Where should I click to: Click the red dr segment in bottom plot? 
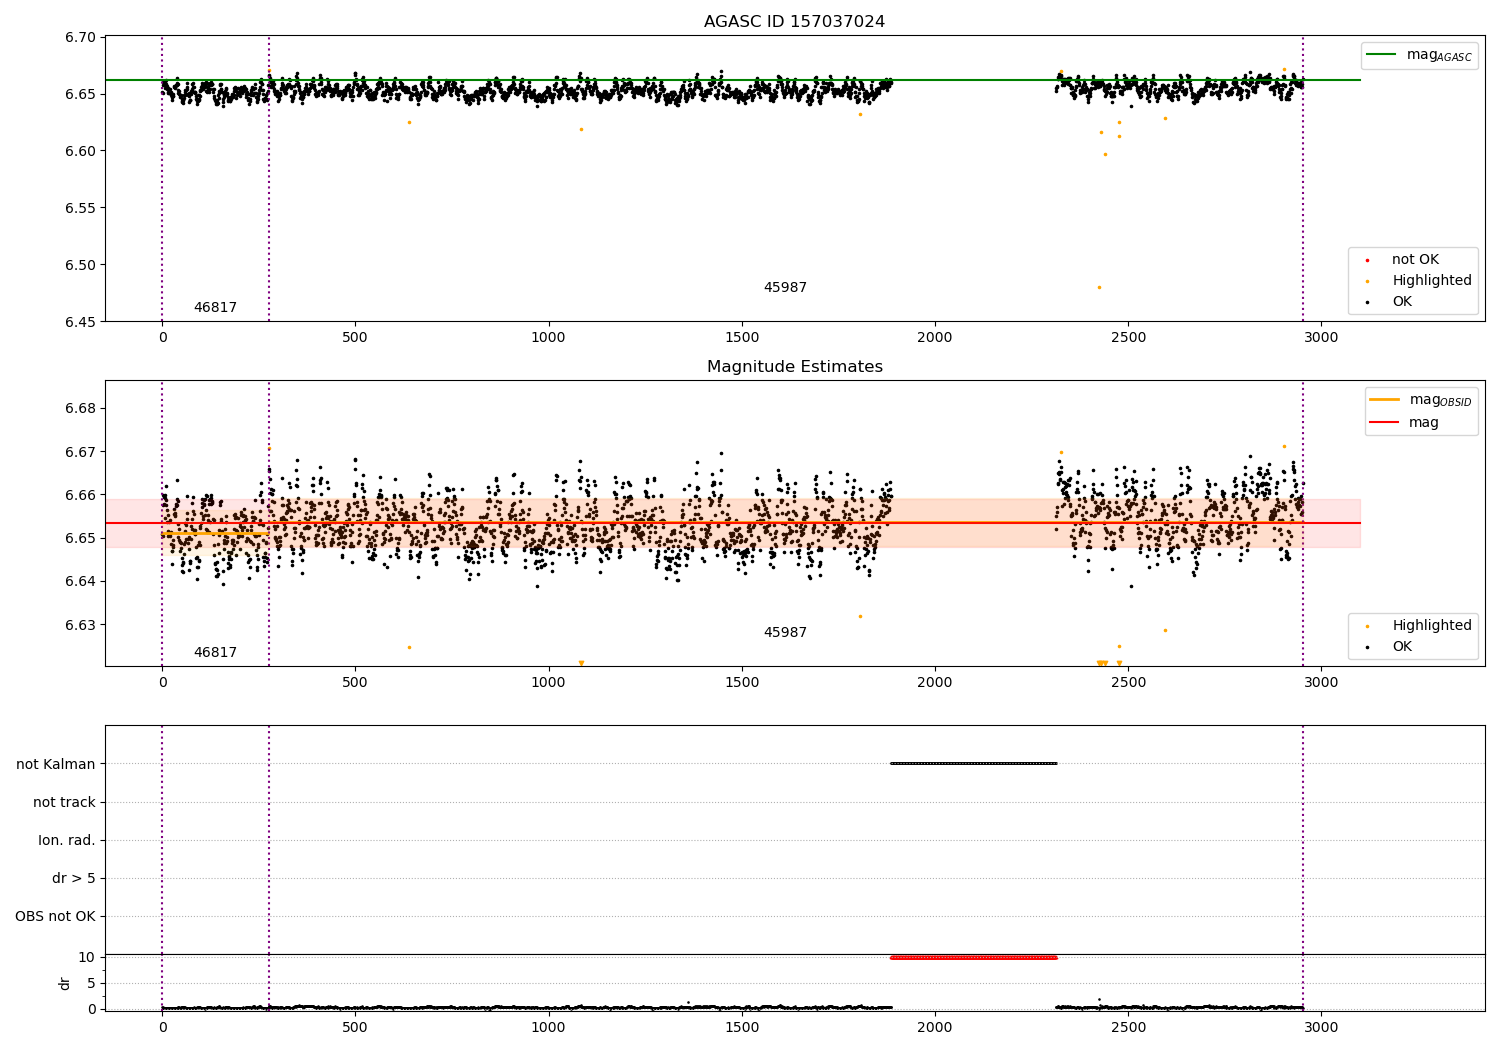pos(973,957)
